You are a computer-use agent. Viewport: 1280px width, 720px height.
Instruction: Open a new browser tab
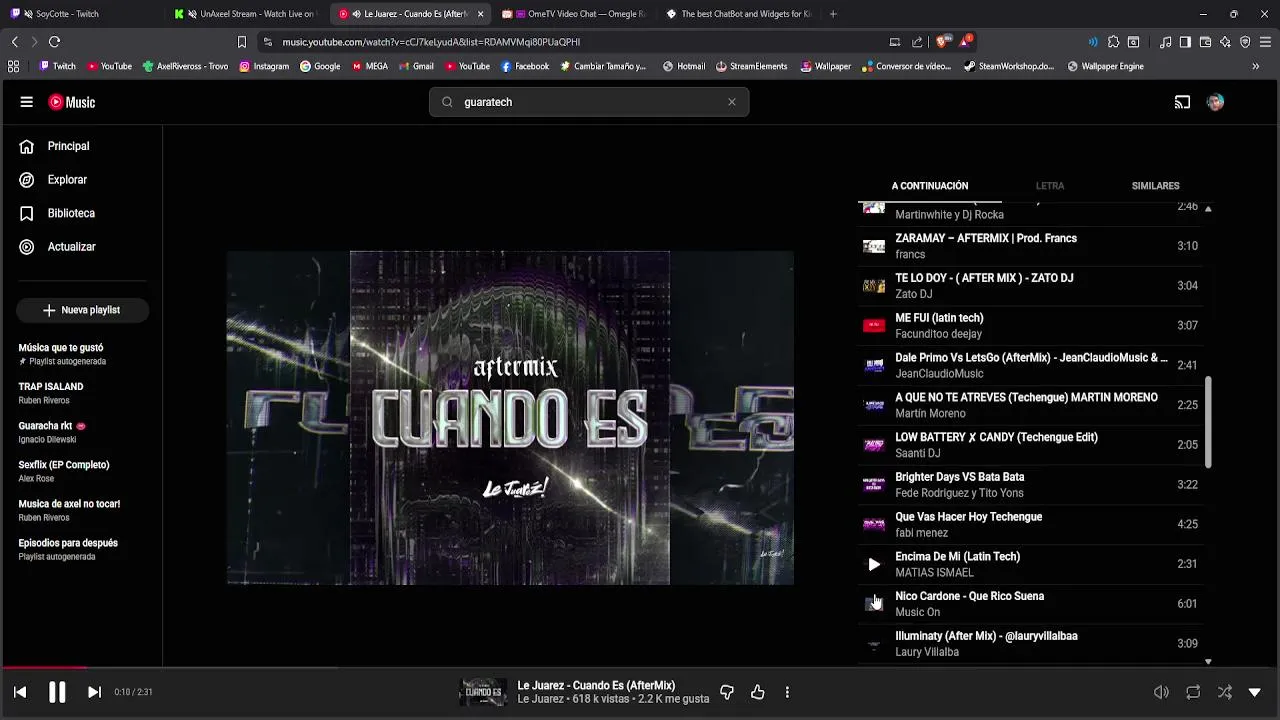833,14
